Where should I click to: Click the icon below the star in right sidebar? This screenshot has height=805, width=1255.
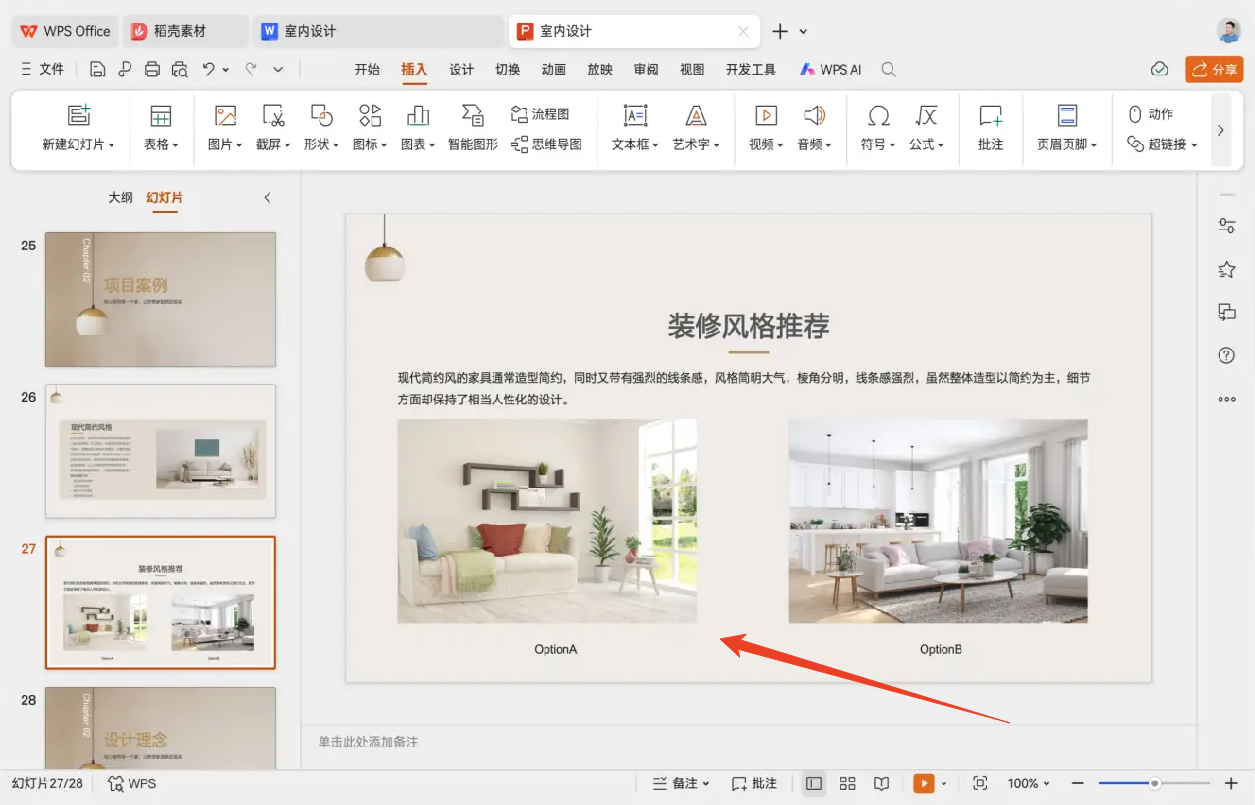pyautogui.click(x=1227, y=312)
